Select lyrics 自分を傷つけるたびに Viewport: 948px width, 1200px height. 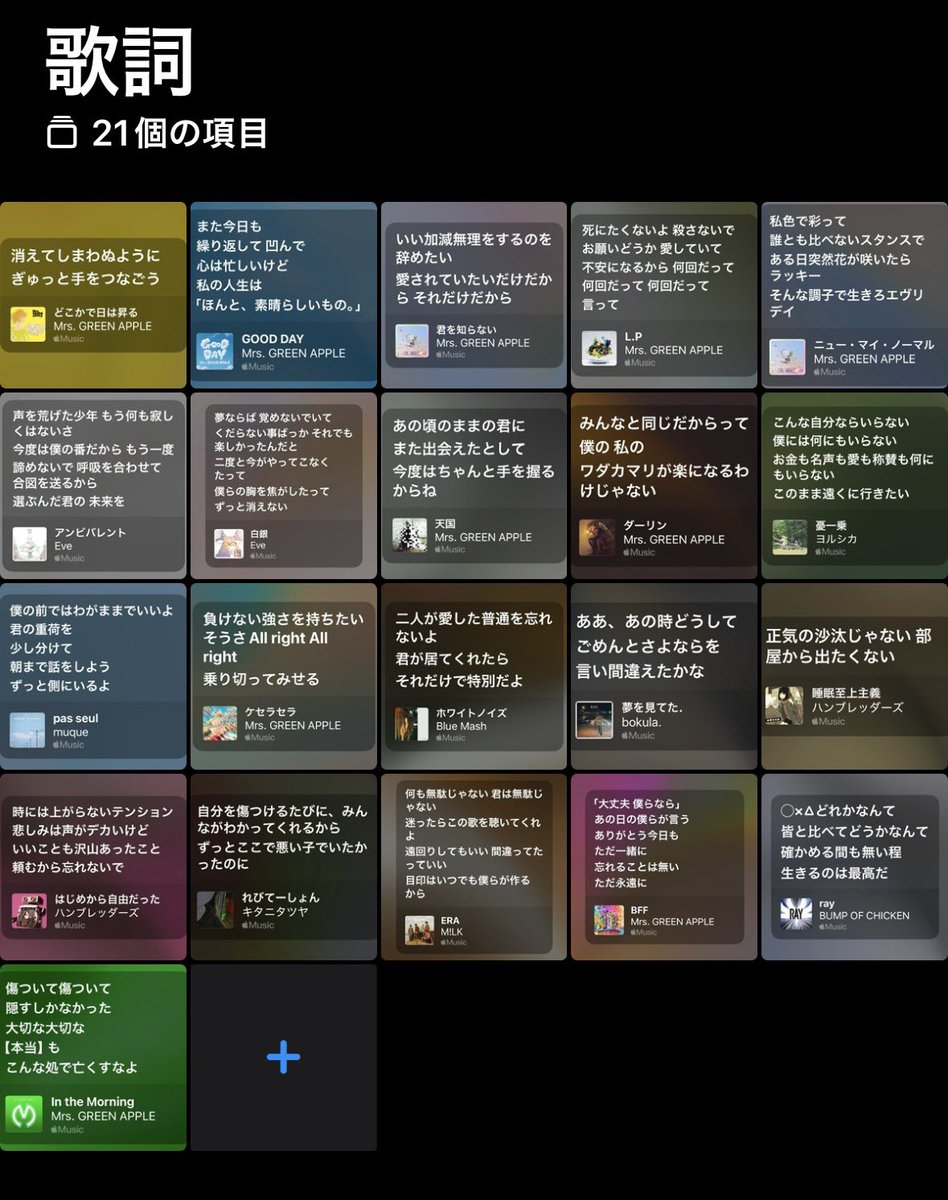click(282, 838)
